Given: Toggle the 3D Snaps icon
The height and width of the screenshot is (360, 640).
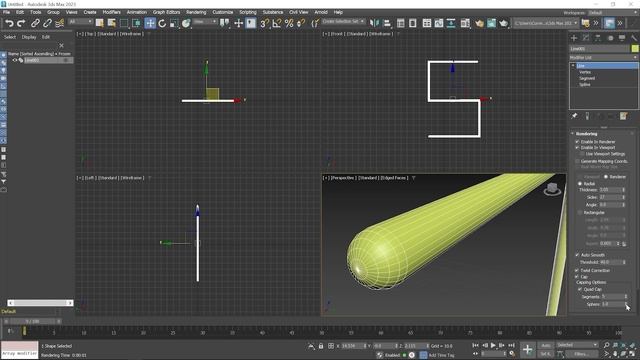Looking at the screenshot, I should (264, 23).
